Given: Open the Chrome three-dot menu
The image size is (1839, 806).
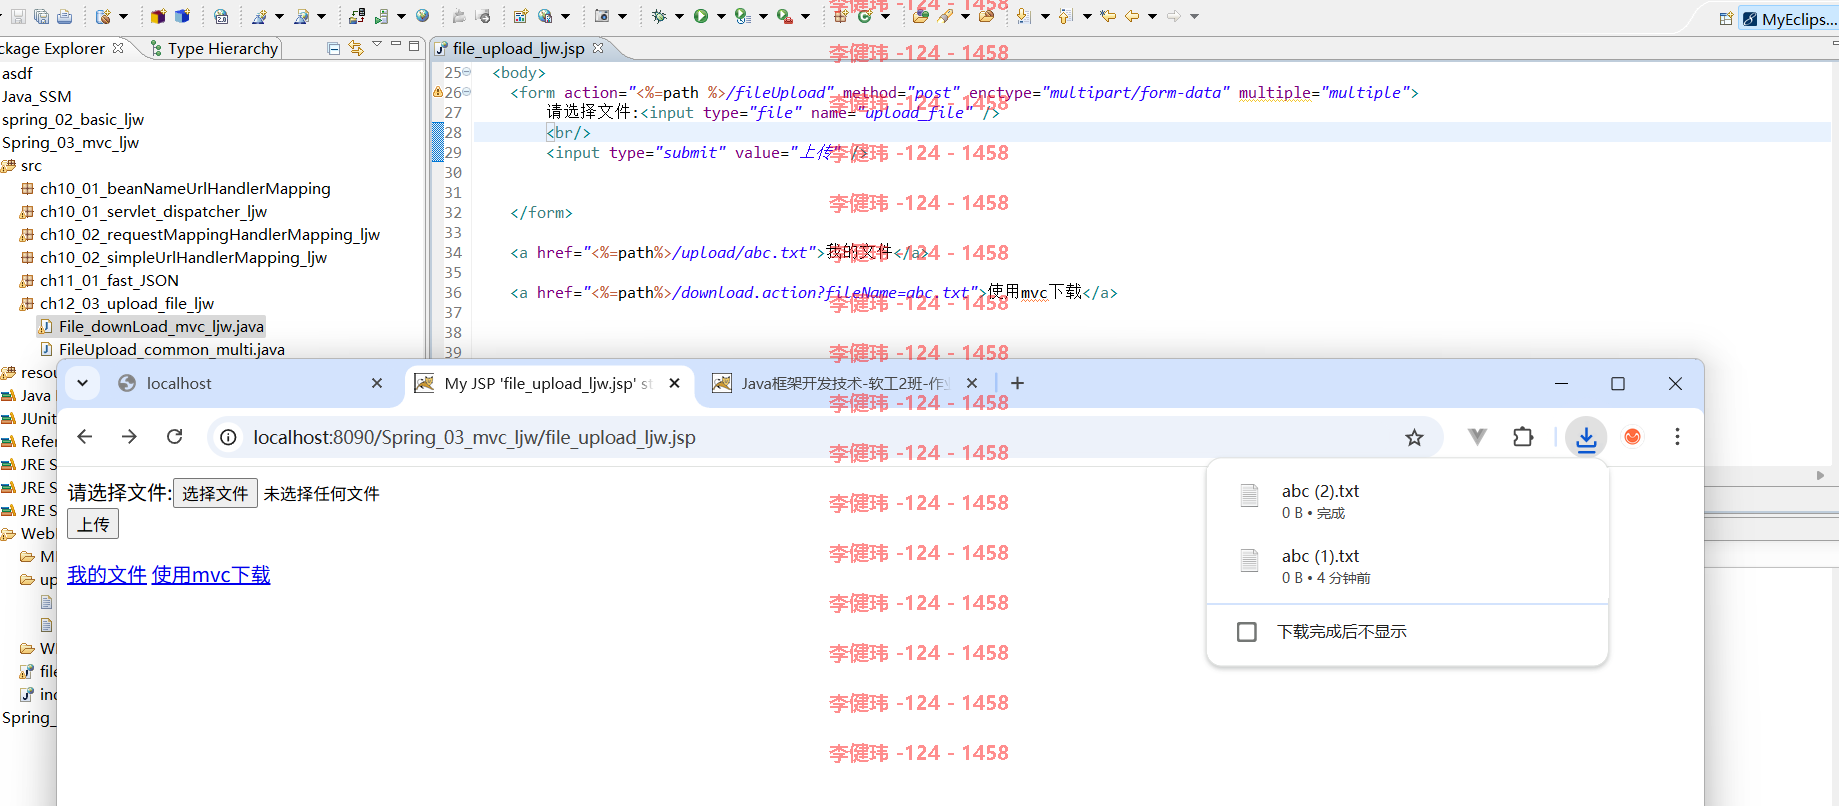Looking at the screenshot, I should [1677, 437].
